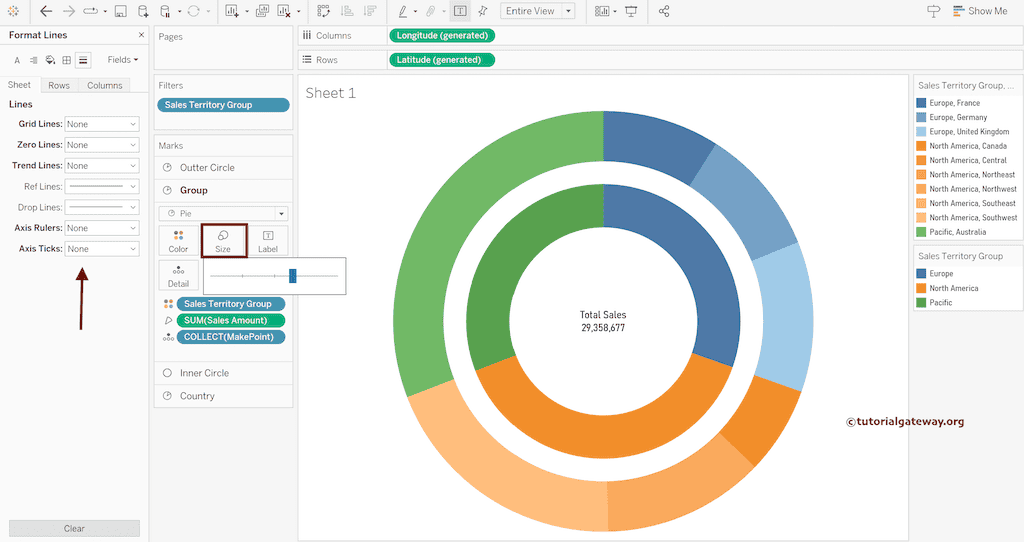
Task: Click the mark size slider handle
Action: pos(293,276)
